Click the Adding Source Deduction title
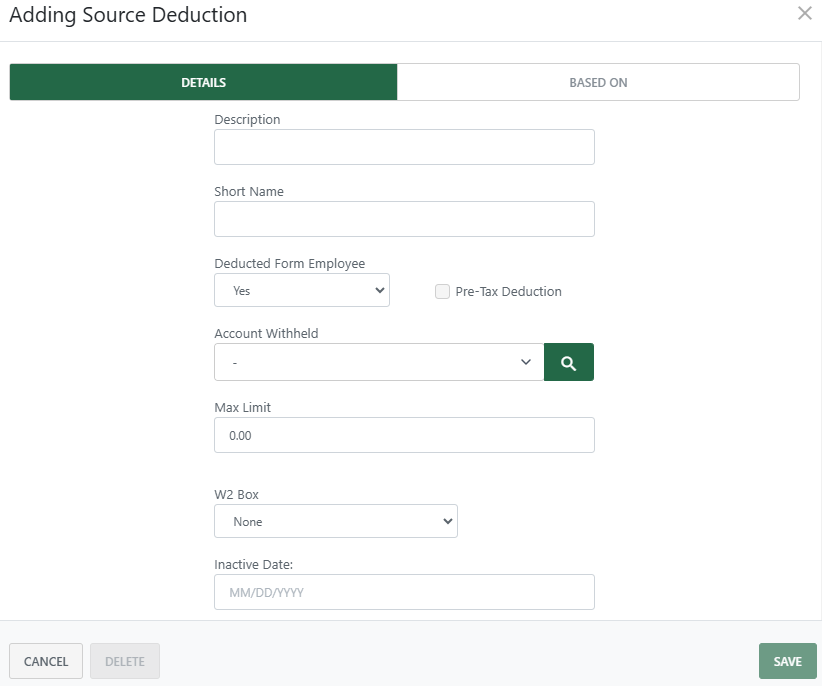The width and height of the screenshot is (822, 686). click(127, 15)
